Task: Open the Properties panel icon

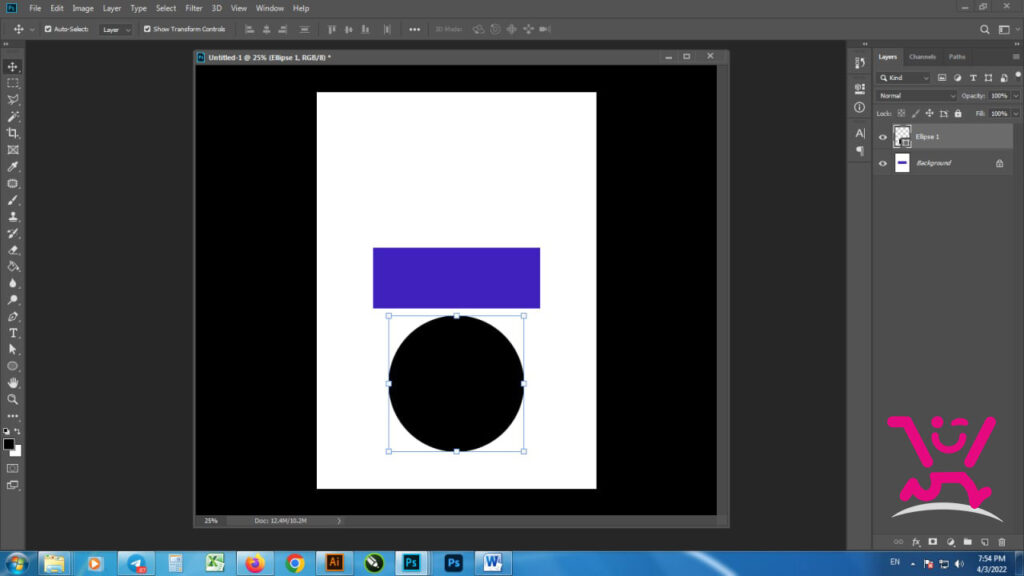Action: 859,88
